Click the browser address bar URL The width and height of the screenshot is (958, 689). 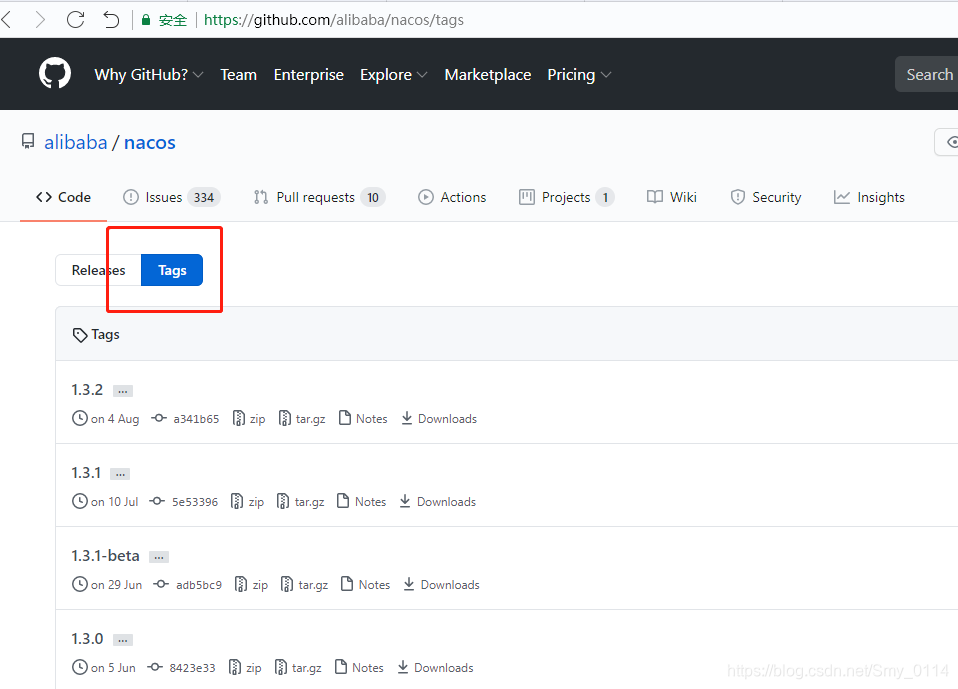click(x=334, y=20)
